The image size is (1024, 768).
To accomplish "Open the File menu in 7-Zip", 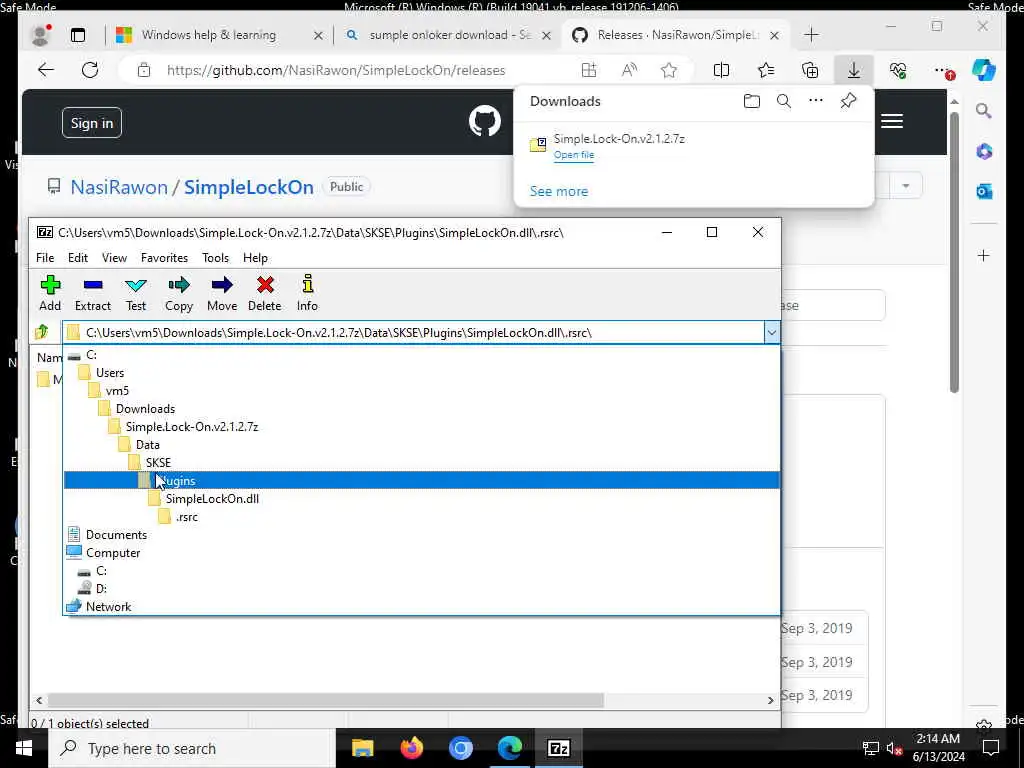I will tap(45, 258).
